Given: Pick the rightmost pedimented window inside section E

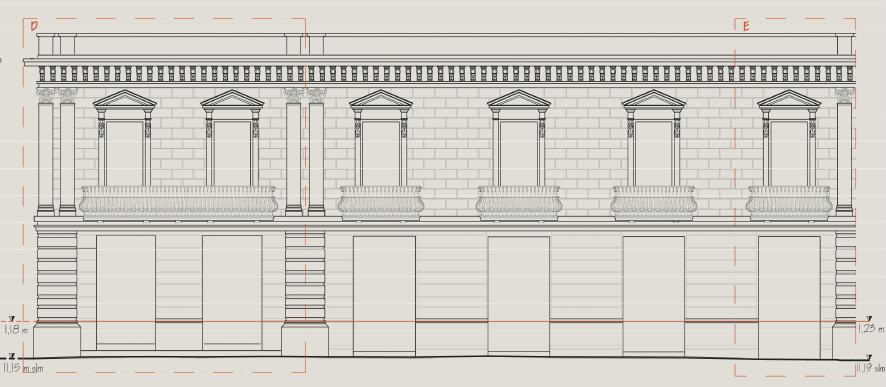Looking at the screenshot, I should [789, 138].
